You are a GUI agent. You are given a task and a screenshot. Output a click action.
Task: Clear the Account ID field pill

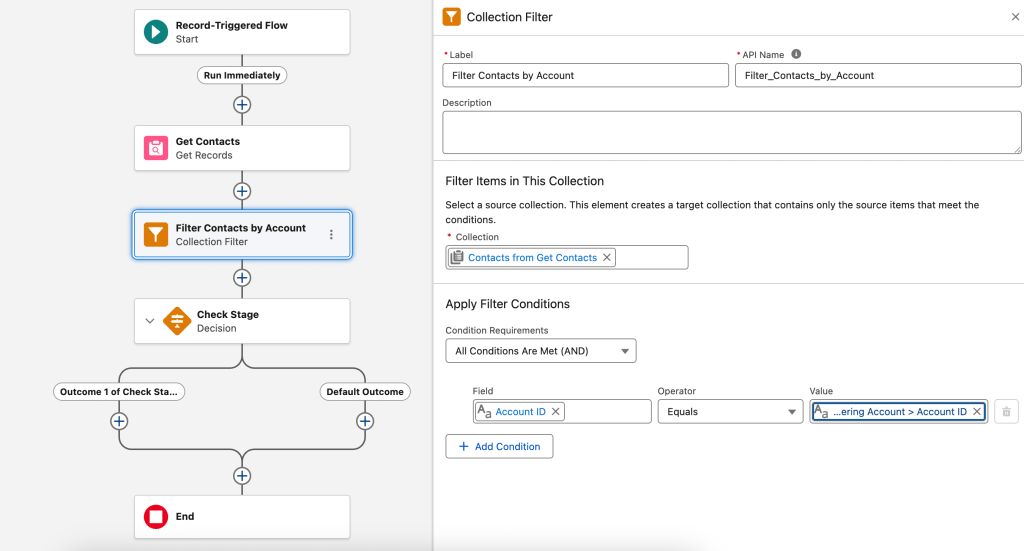555,411
